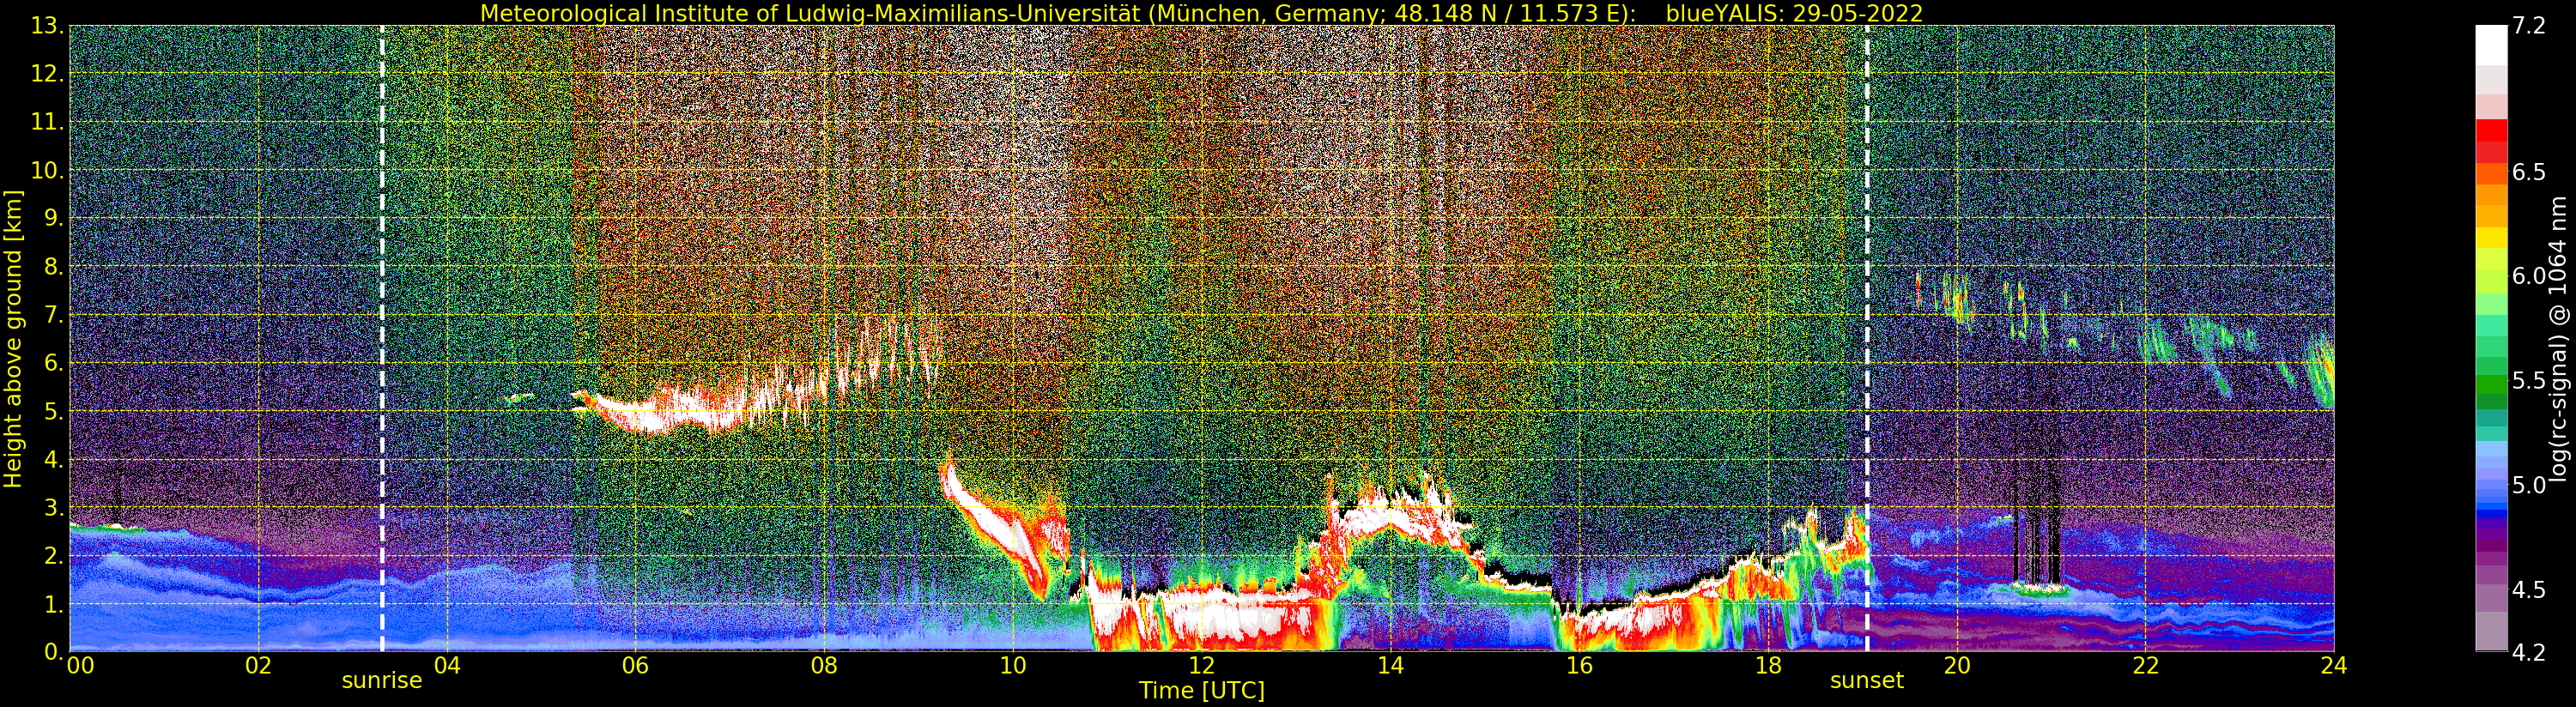This screenshot has height=707, width=2576.
Task: Click the white dashed sunrise line
Action: coord(382,338)
